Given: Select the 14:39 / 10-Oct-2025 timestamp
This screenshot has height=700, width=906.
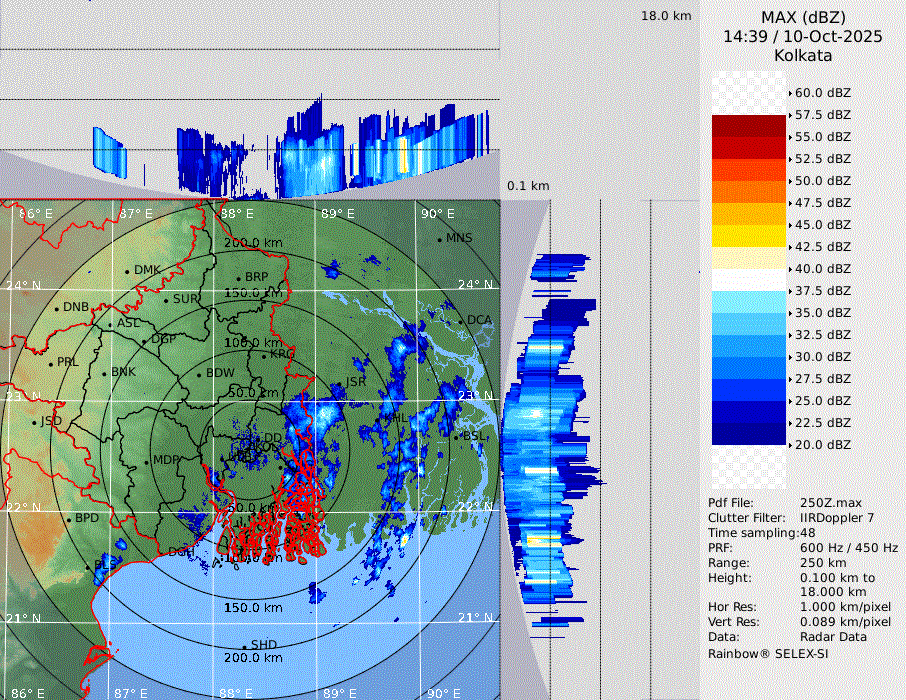Looking at the screenshot, I should pyautogui.click(x=803, y=36).
